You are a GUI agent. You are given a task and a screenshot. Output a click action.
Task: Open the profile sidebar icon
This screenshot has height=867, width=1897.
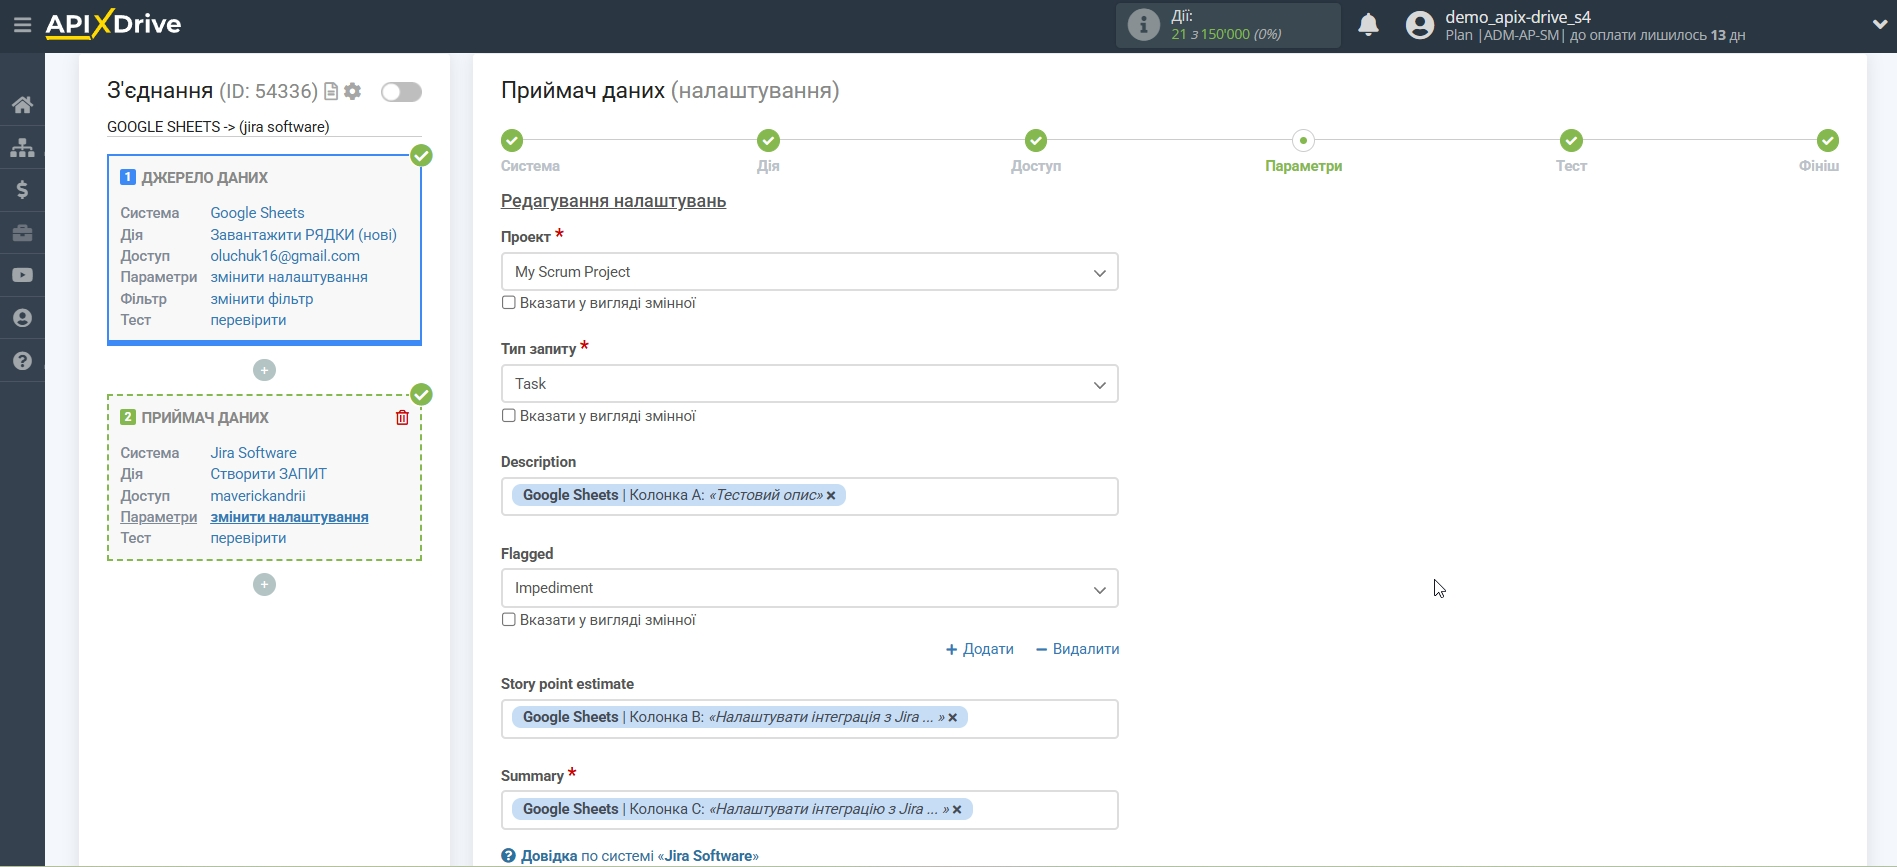tap(22, 318)
